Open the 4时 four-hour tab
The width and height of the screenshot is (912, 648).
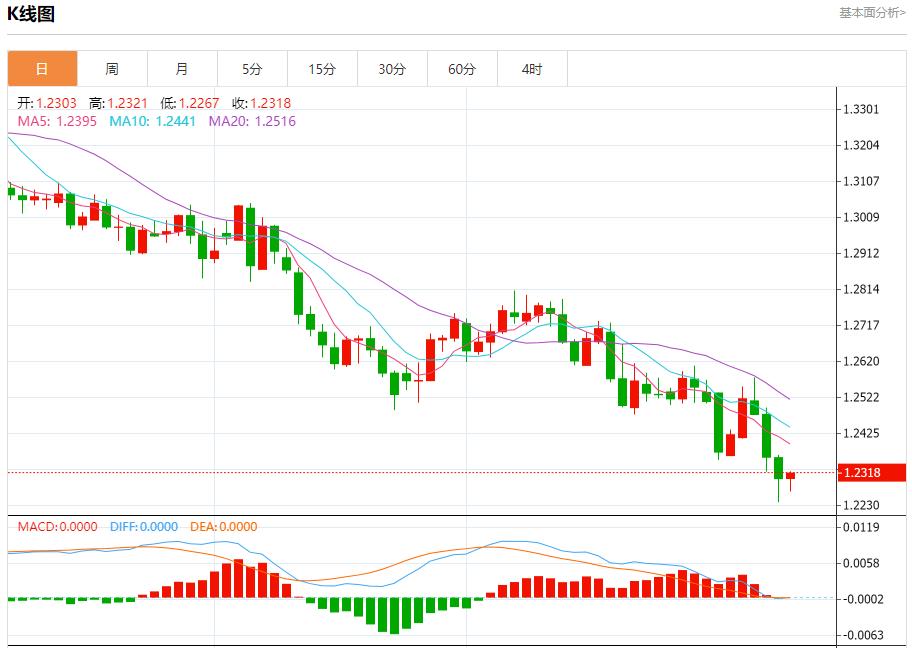click(x=532, y=69)
